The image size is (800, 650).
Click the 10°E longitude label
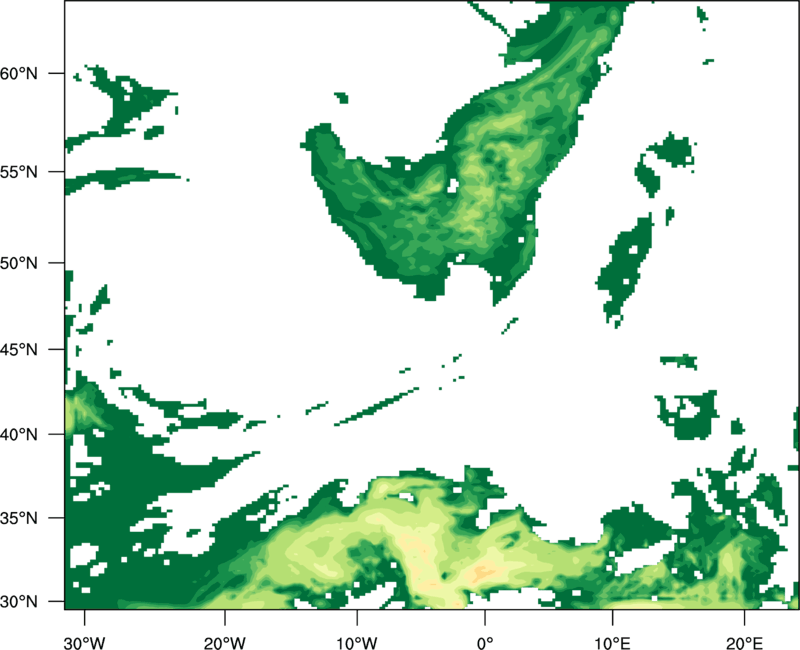click(x=612, y=643)
